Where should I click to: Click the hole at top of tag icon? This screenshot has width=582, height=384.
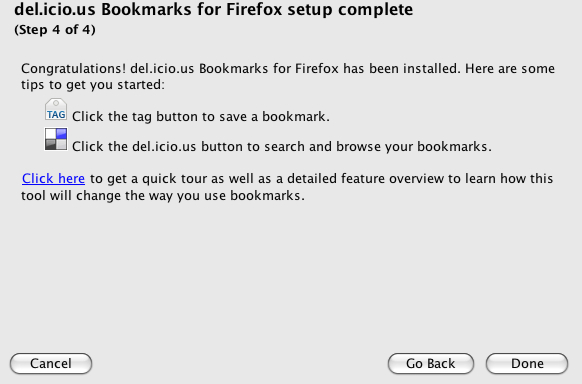tap(56, 103)
